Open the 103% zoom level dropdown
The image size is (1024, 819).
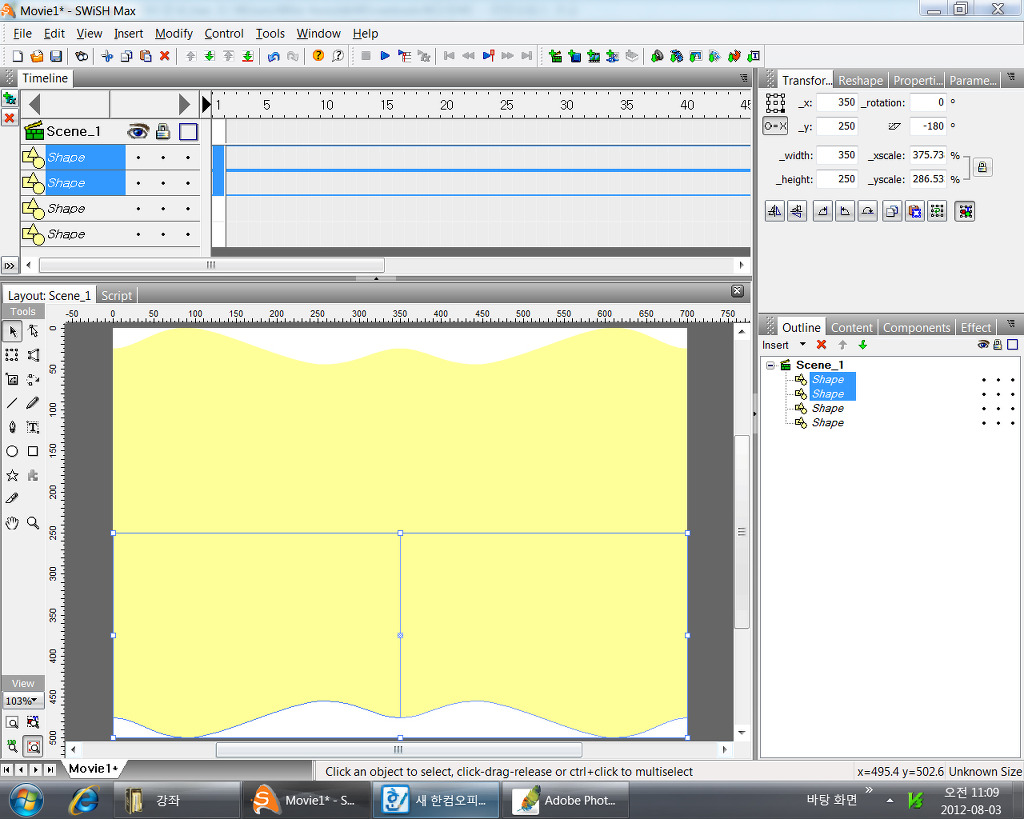point(22,701)
